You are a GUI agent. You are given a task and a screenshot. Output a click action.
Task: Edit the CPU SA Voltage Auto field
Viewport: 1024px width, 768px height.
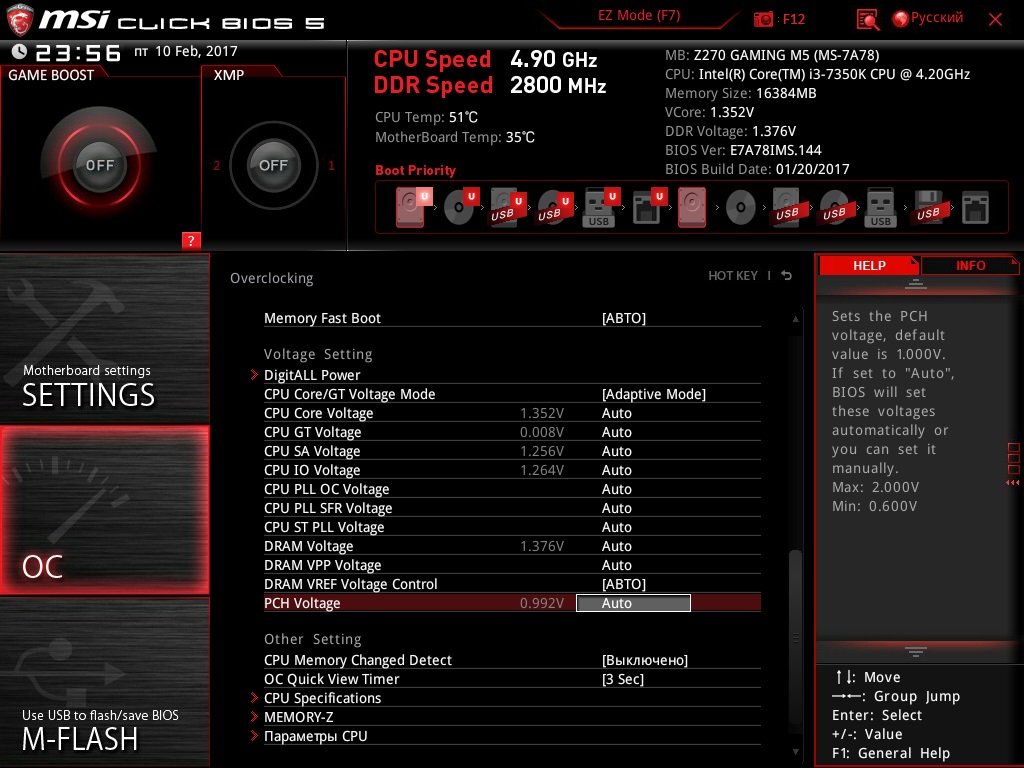coord(616,451)
